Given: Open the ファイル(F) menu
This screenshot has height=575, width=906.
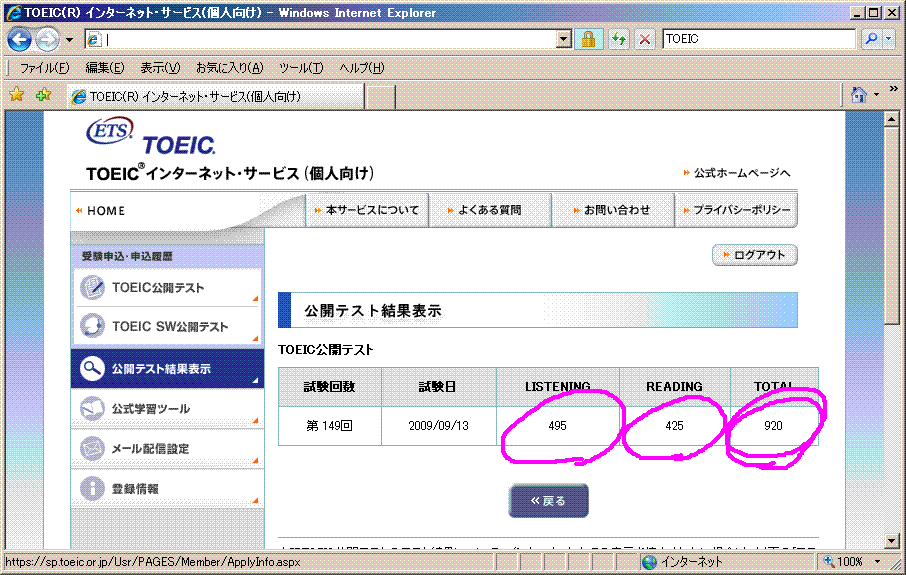Looking at the screenshot, I should [x=44, y=68].
